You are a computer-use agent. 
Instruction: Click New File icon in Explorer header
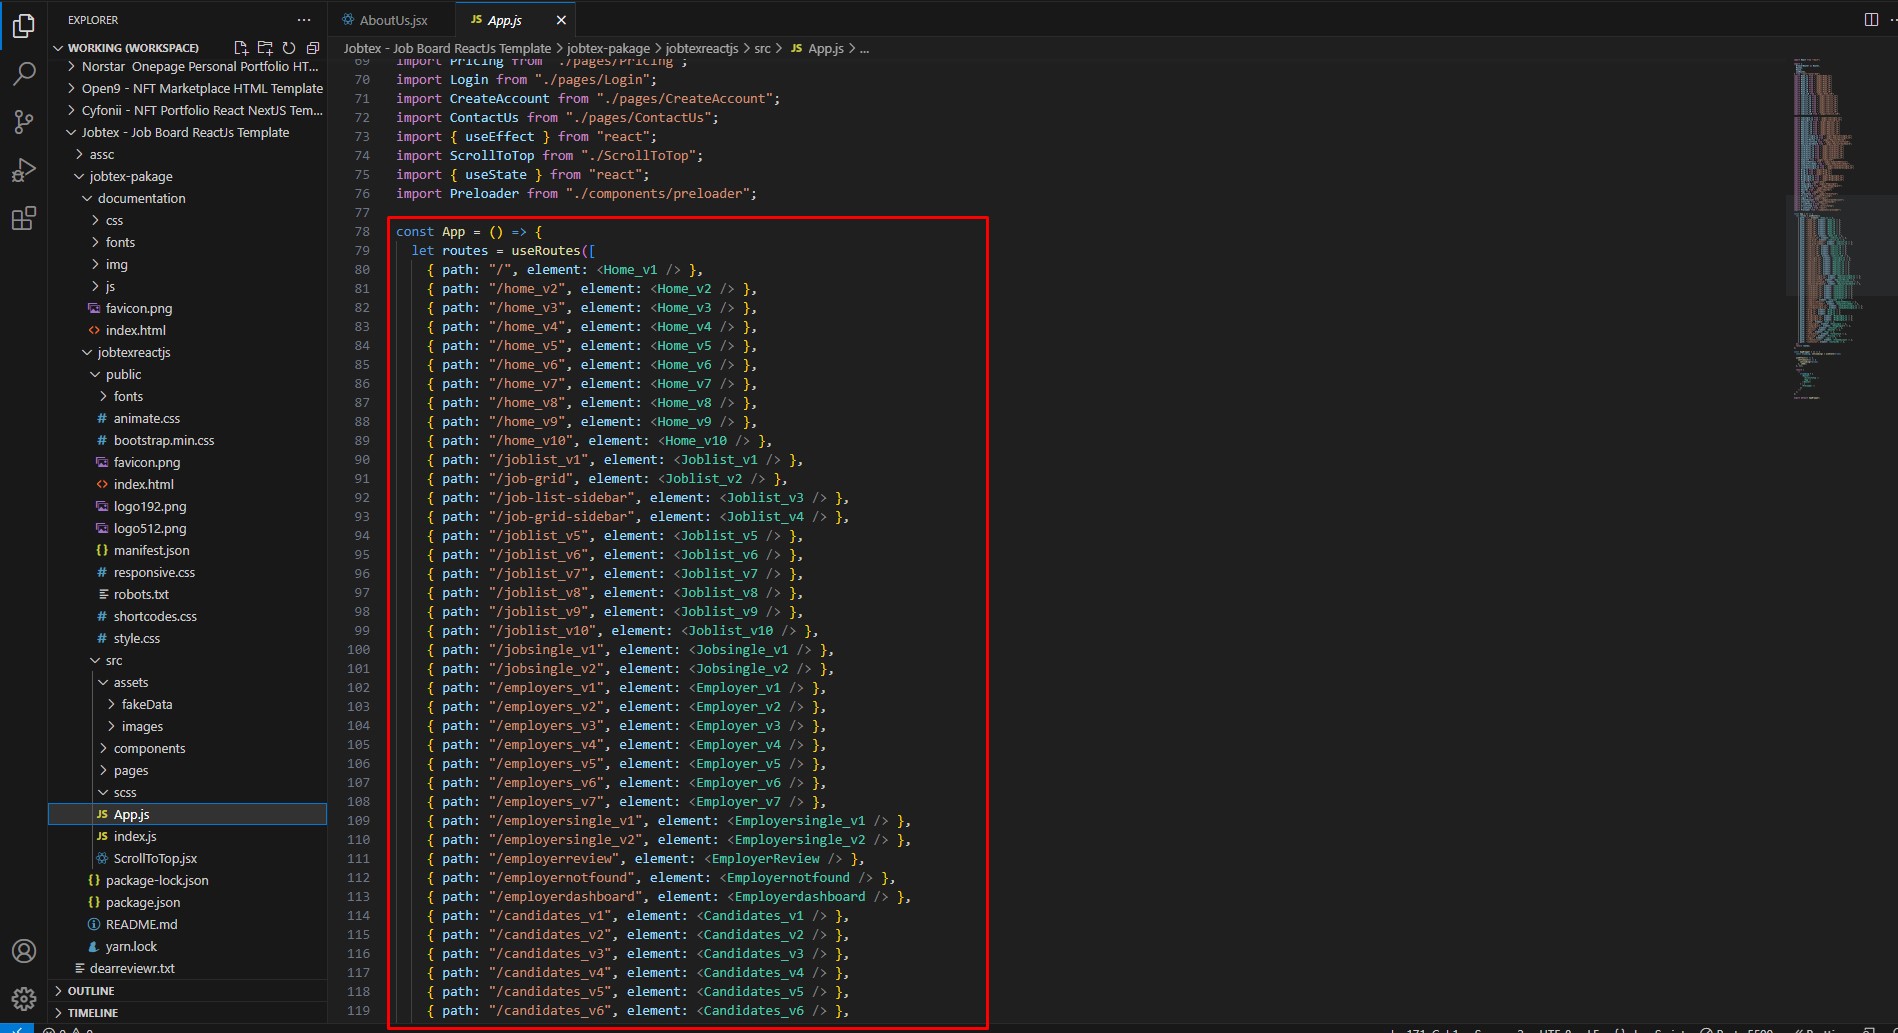(x=241, y=48)
